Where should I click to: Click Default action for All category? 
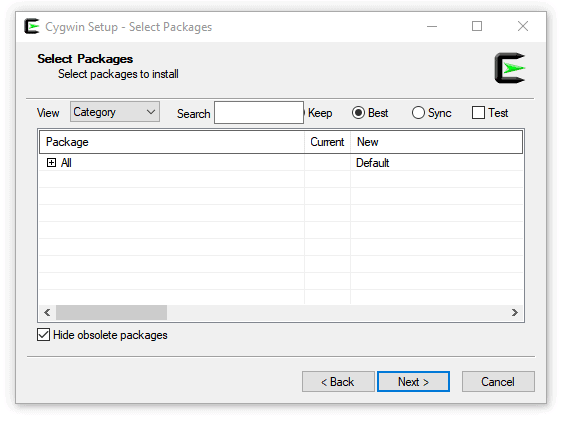pyautogui.click(x=373, y=163)
